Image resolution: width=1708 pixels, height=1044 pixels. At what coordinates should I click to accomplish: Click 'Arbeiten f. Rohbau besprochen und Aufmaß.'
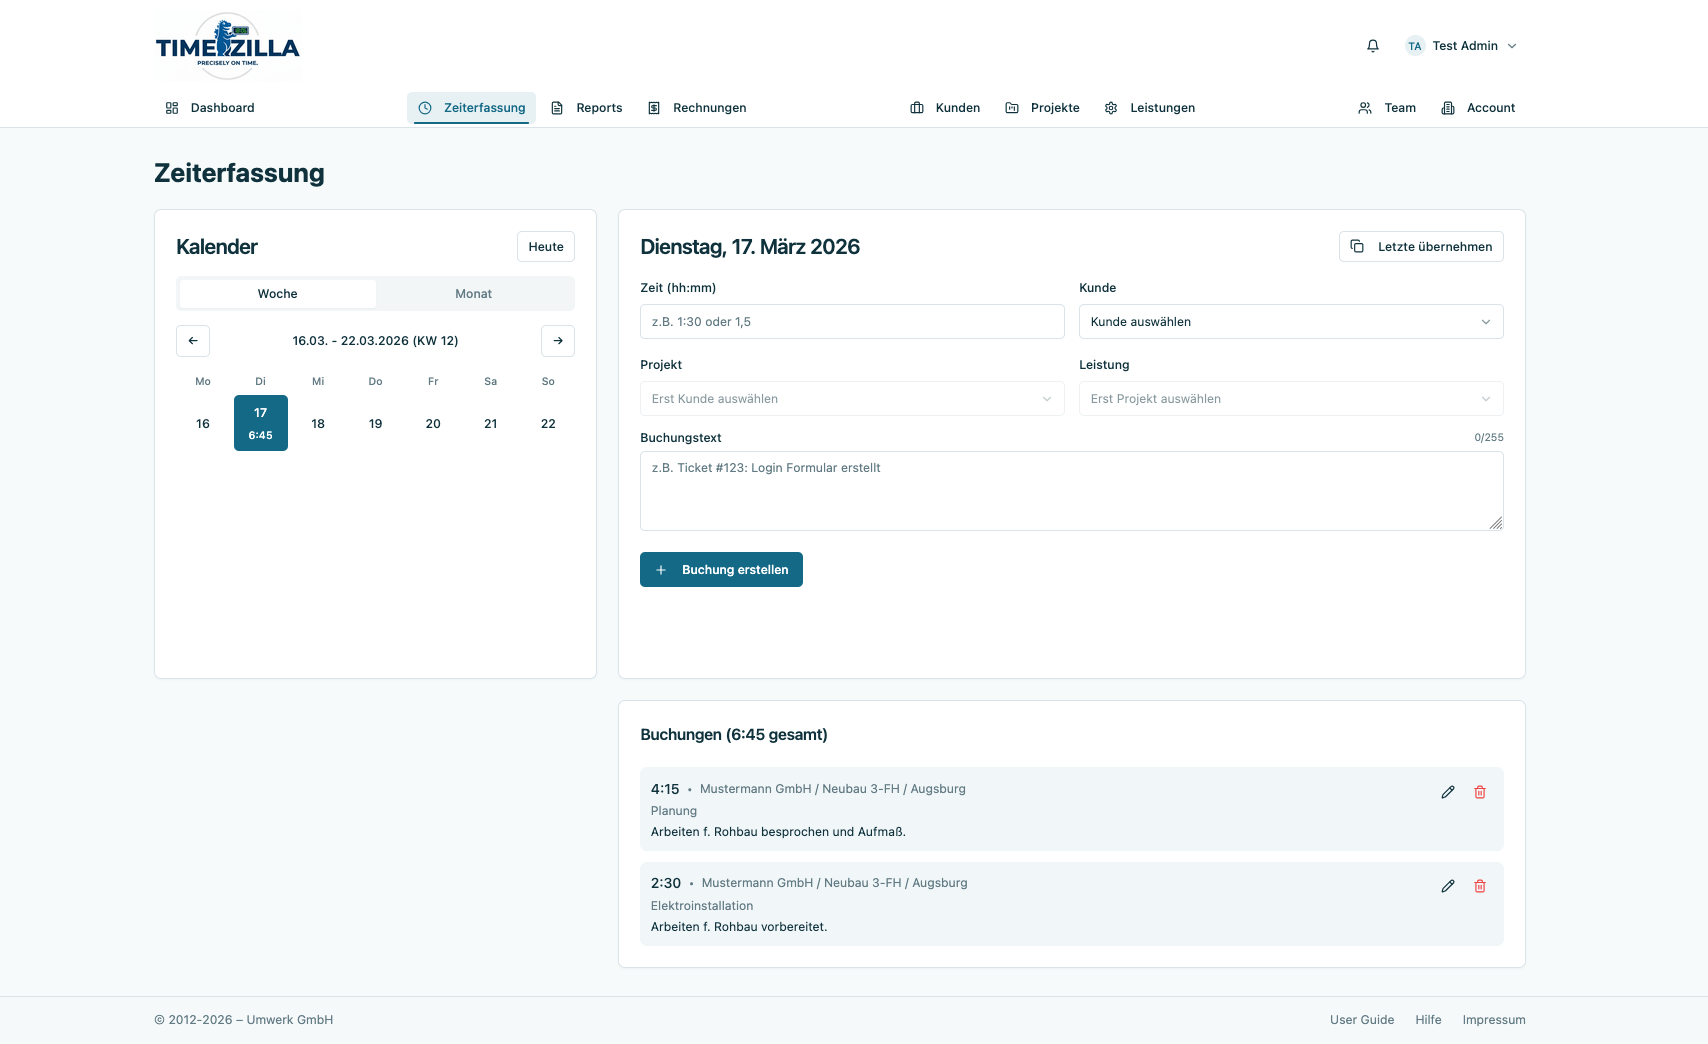tap(778, 832)
